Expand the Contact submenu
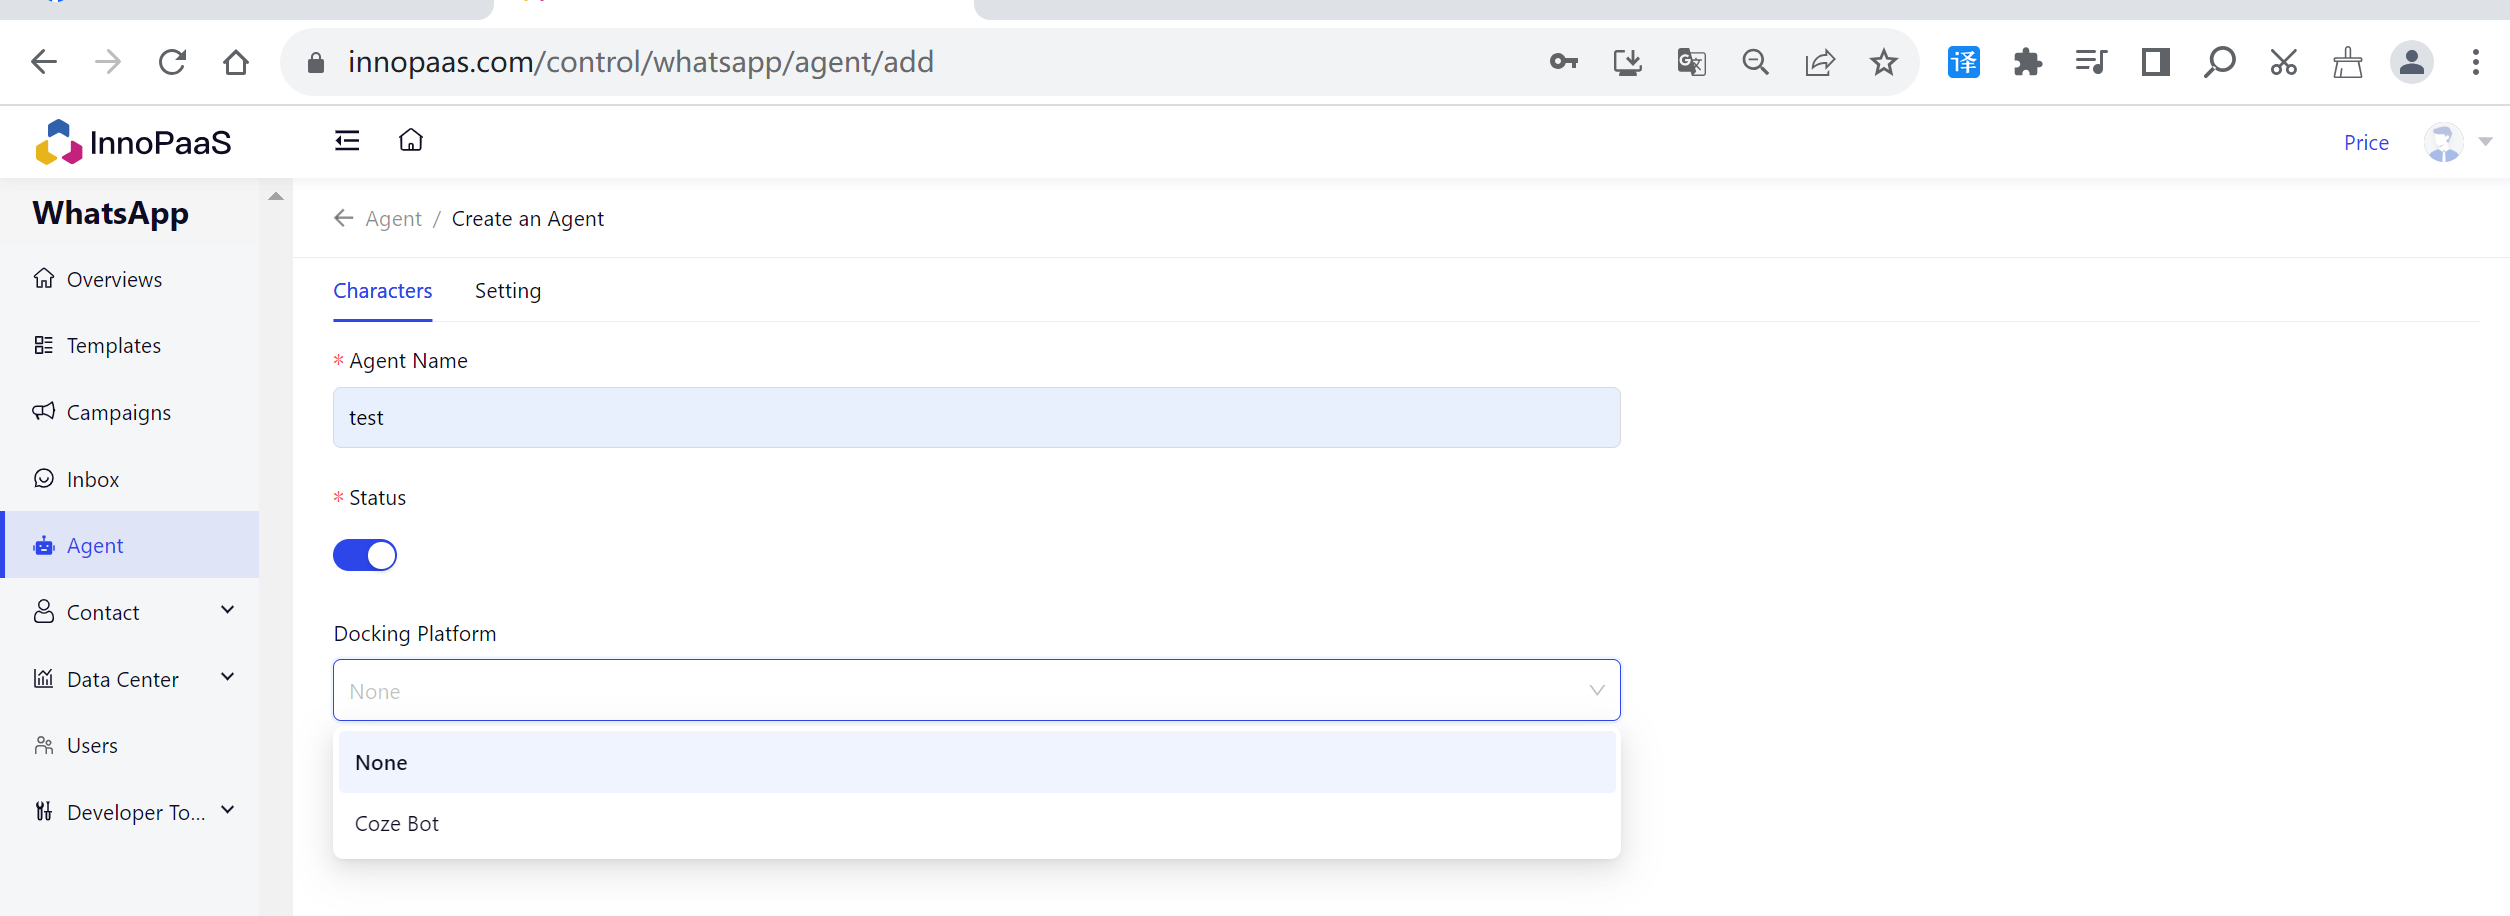 (228, 611)
